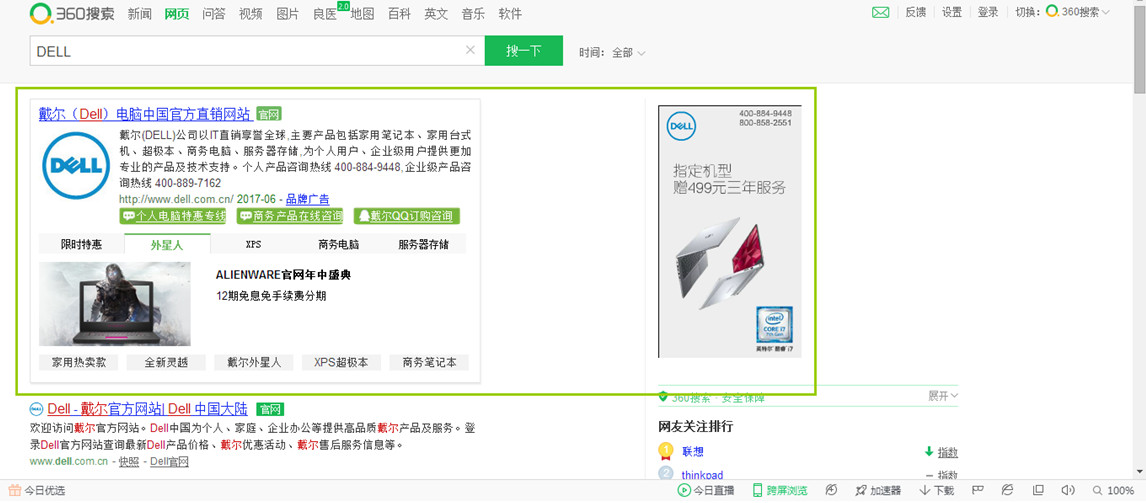
Task: Open the Dell laptops banner ad on the right
Action: (x=729, y=231)
